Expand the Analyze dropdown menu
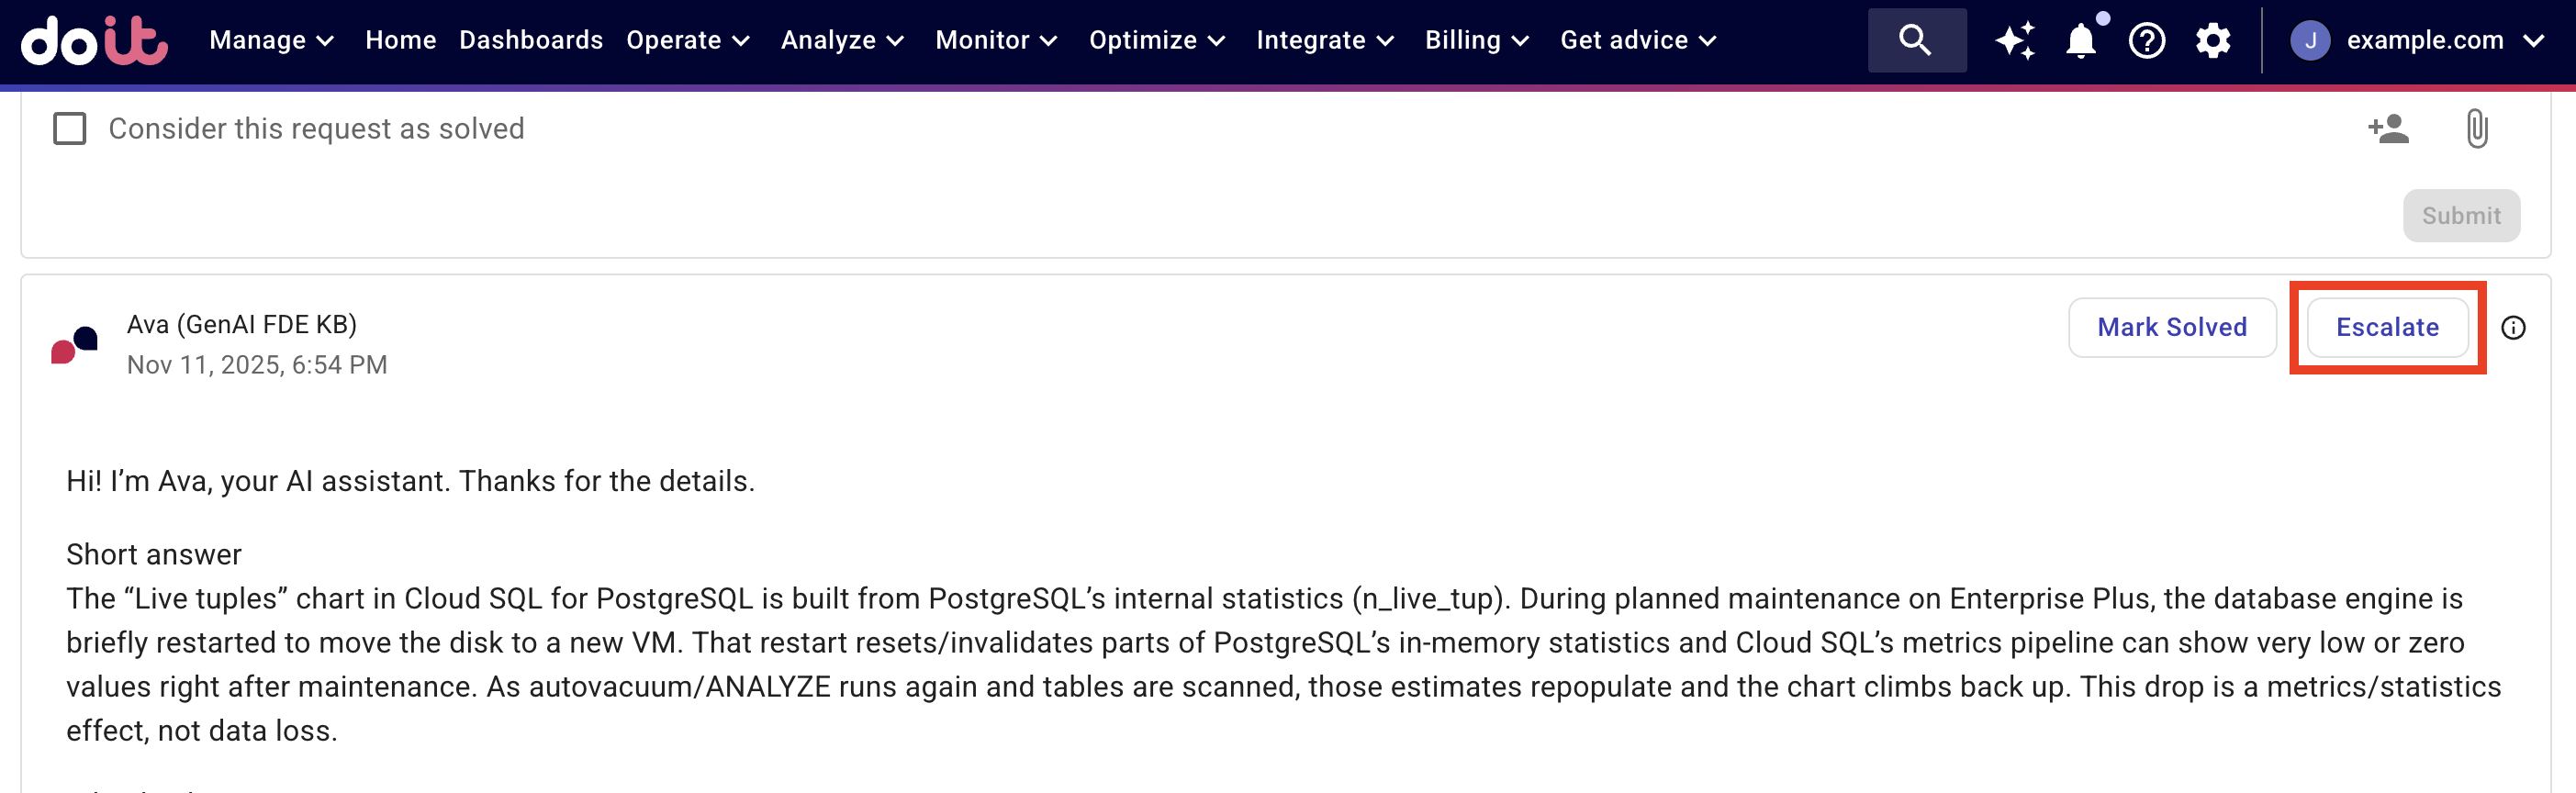This screenshot has height=793, width=2576. coord(842,40)
